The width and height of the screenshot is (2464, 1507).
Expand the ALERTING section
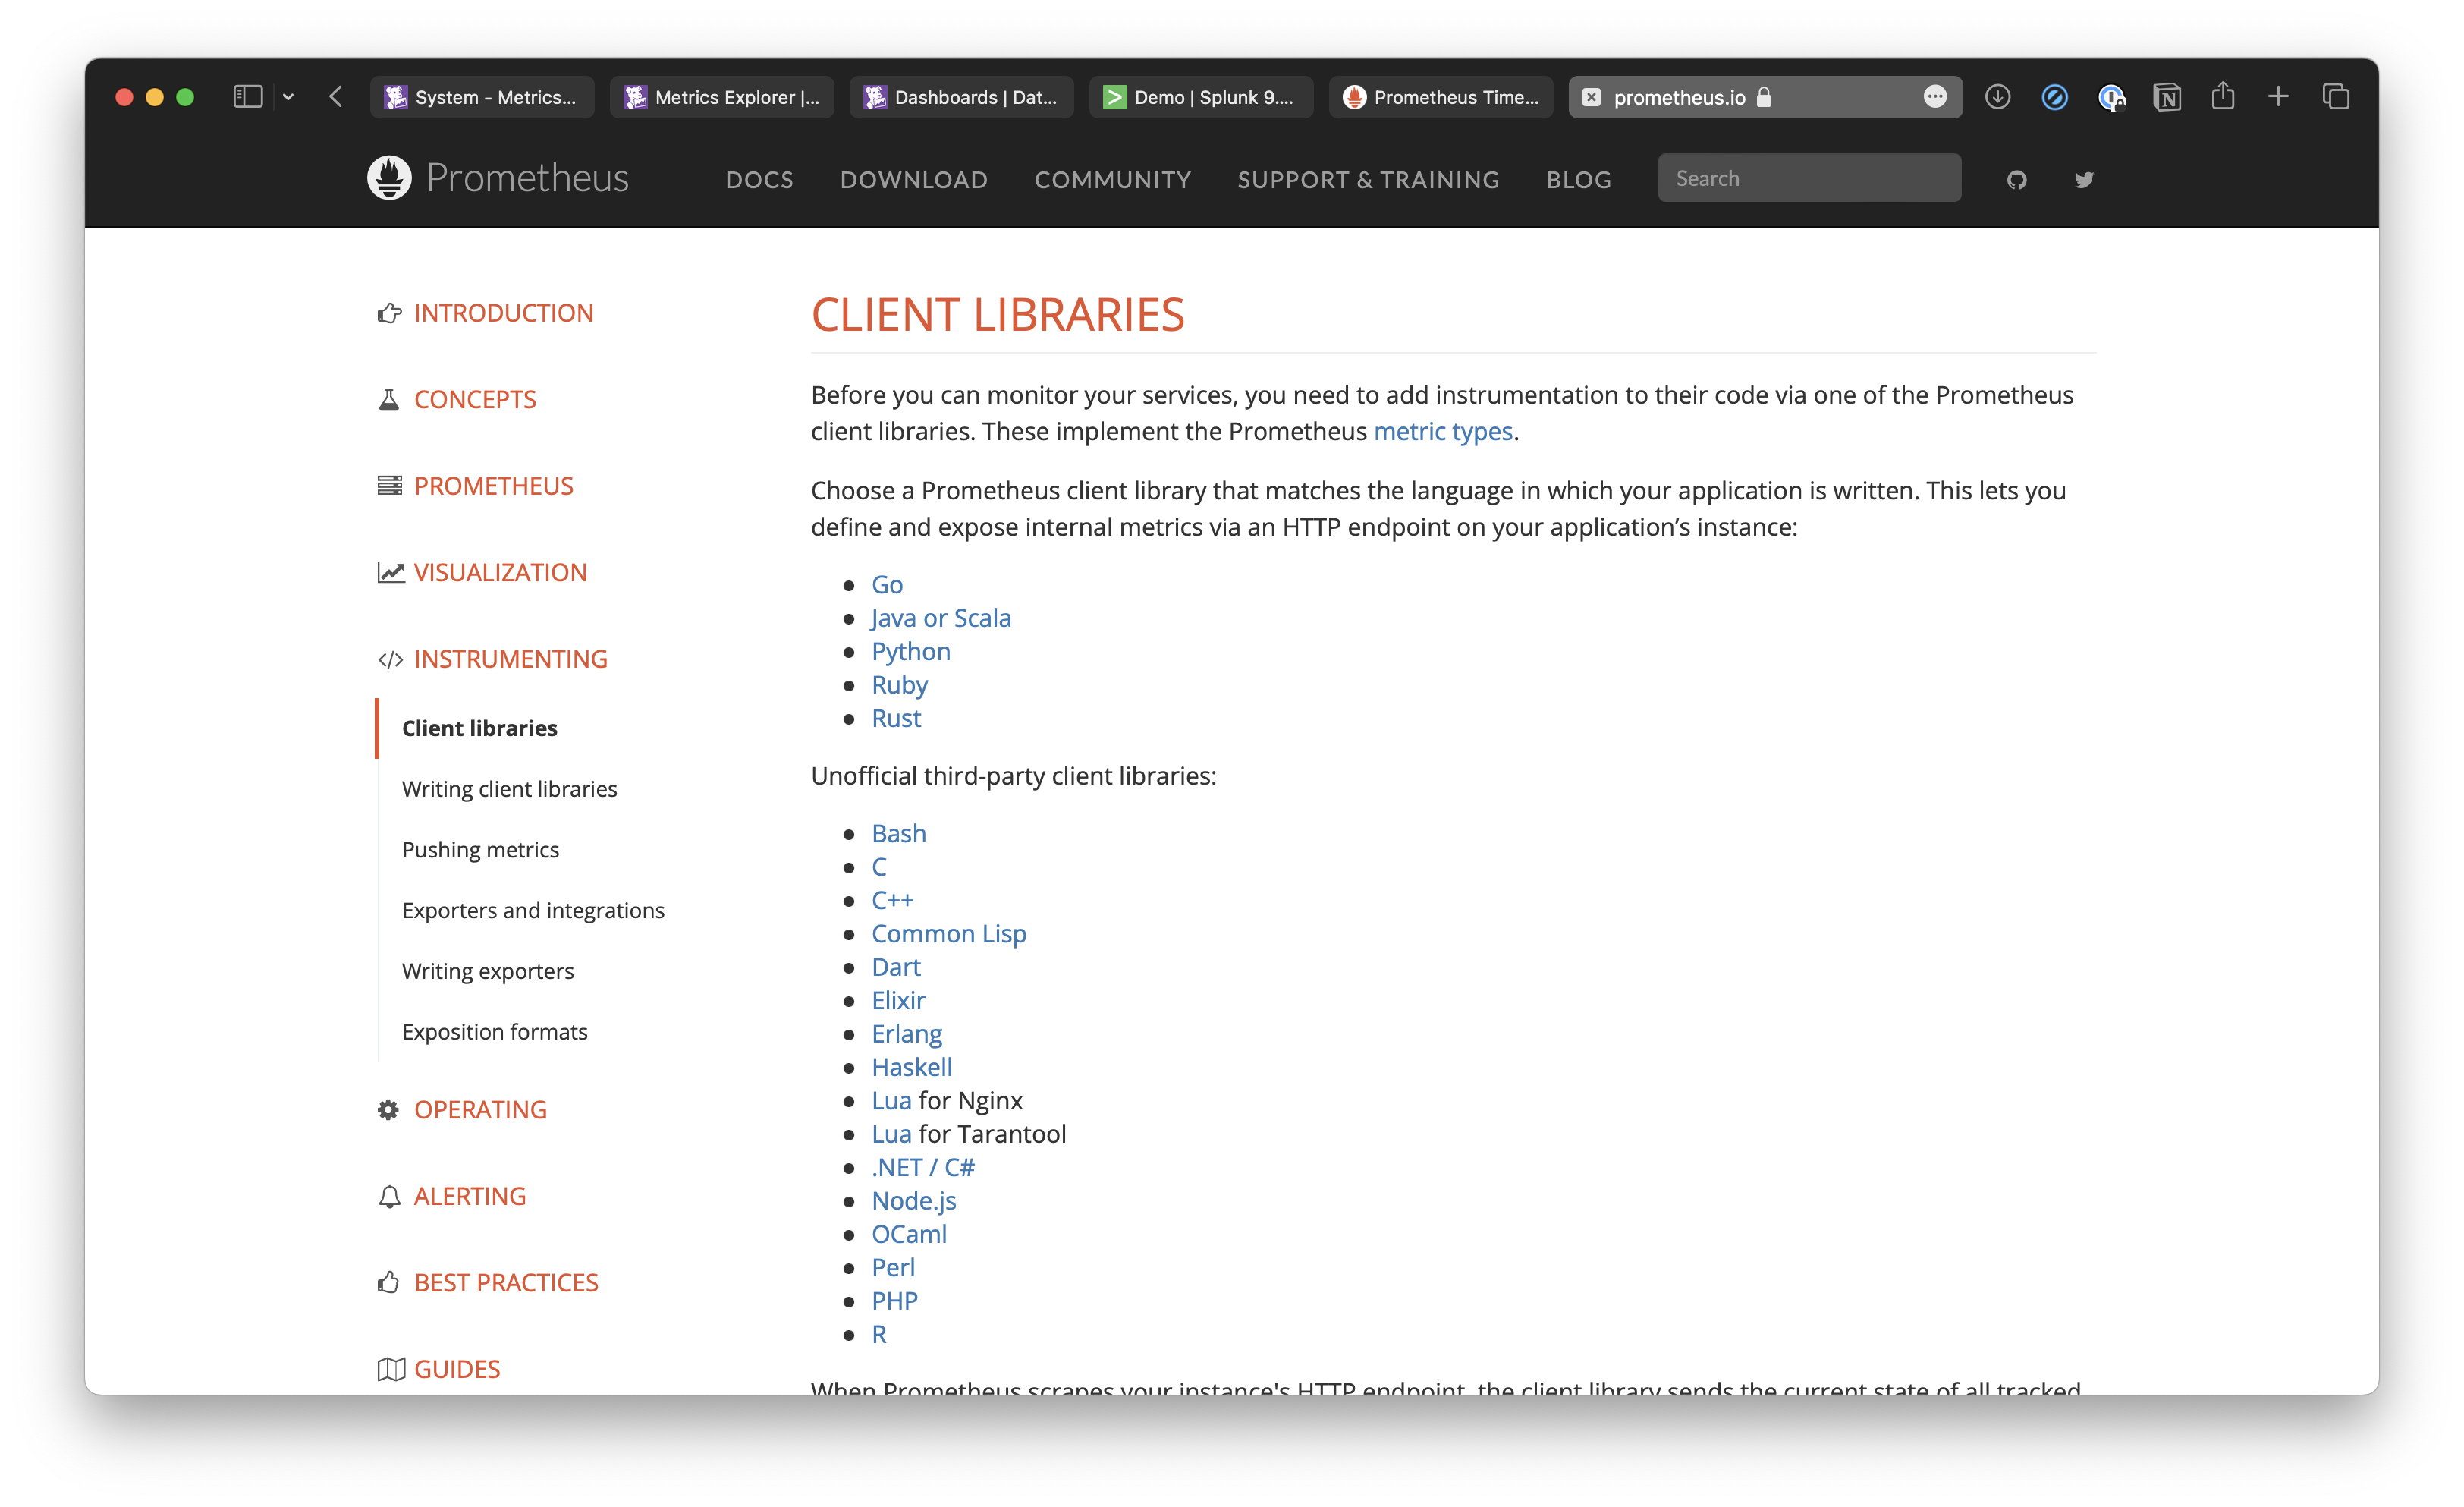[470, 1196]
